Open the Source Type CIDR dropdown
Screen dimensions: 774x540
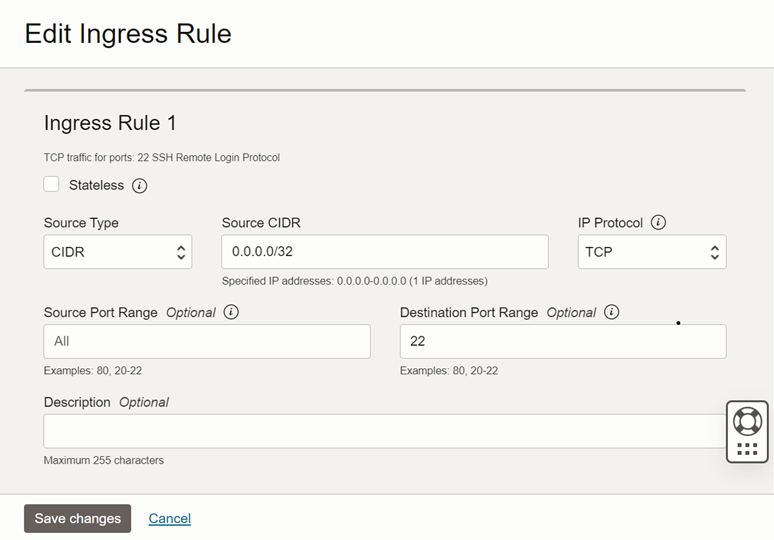coord(117,252)
